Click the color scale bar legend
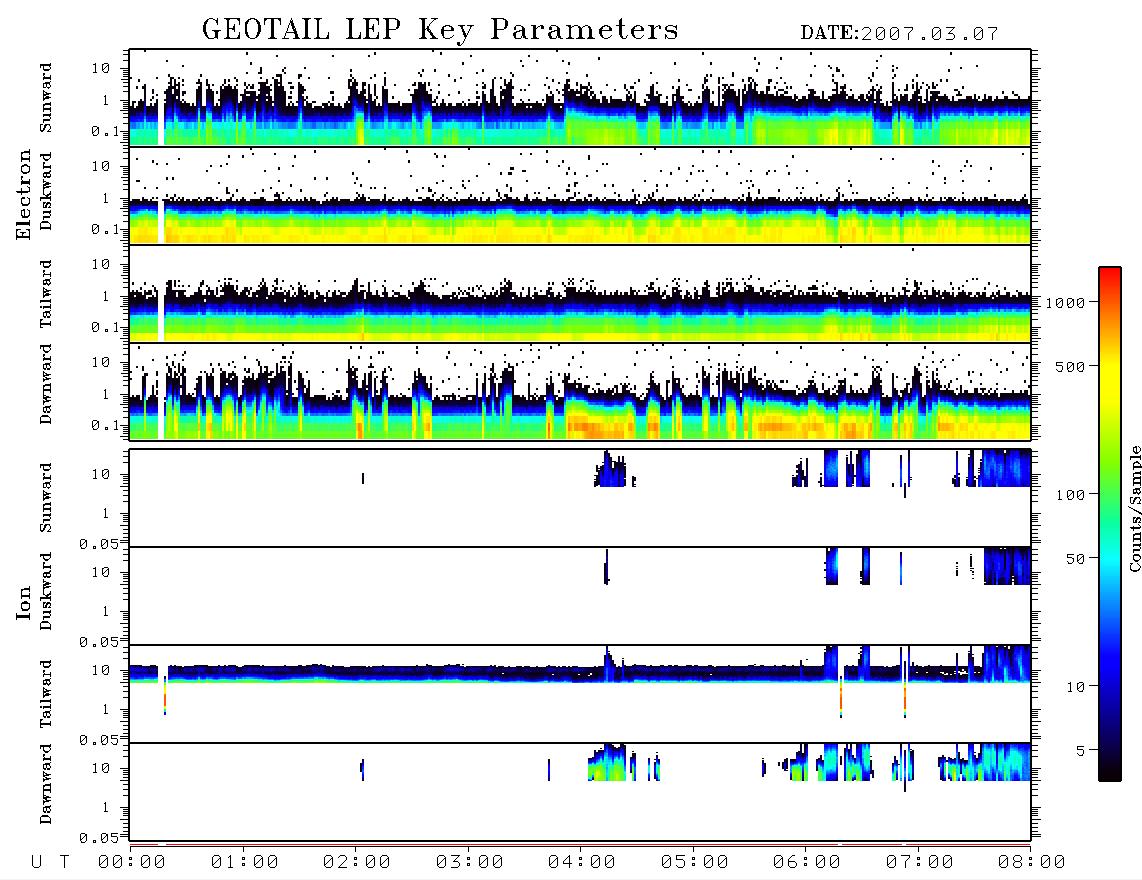The height and width of the screenshot is (880, 1142). pyautogui.click(x=1109, y=524)
